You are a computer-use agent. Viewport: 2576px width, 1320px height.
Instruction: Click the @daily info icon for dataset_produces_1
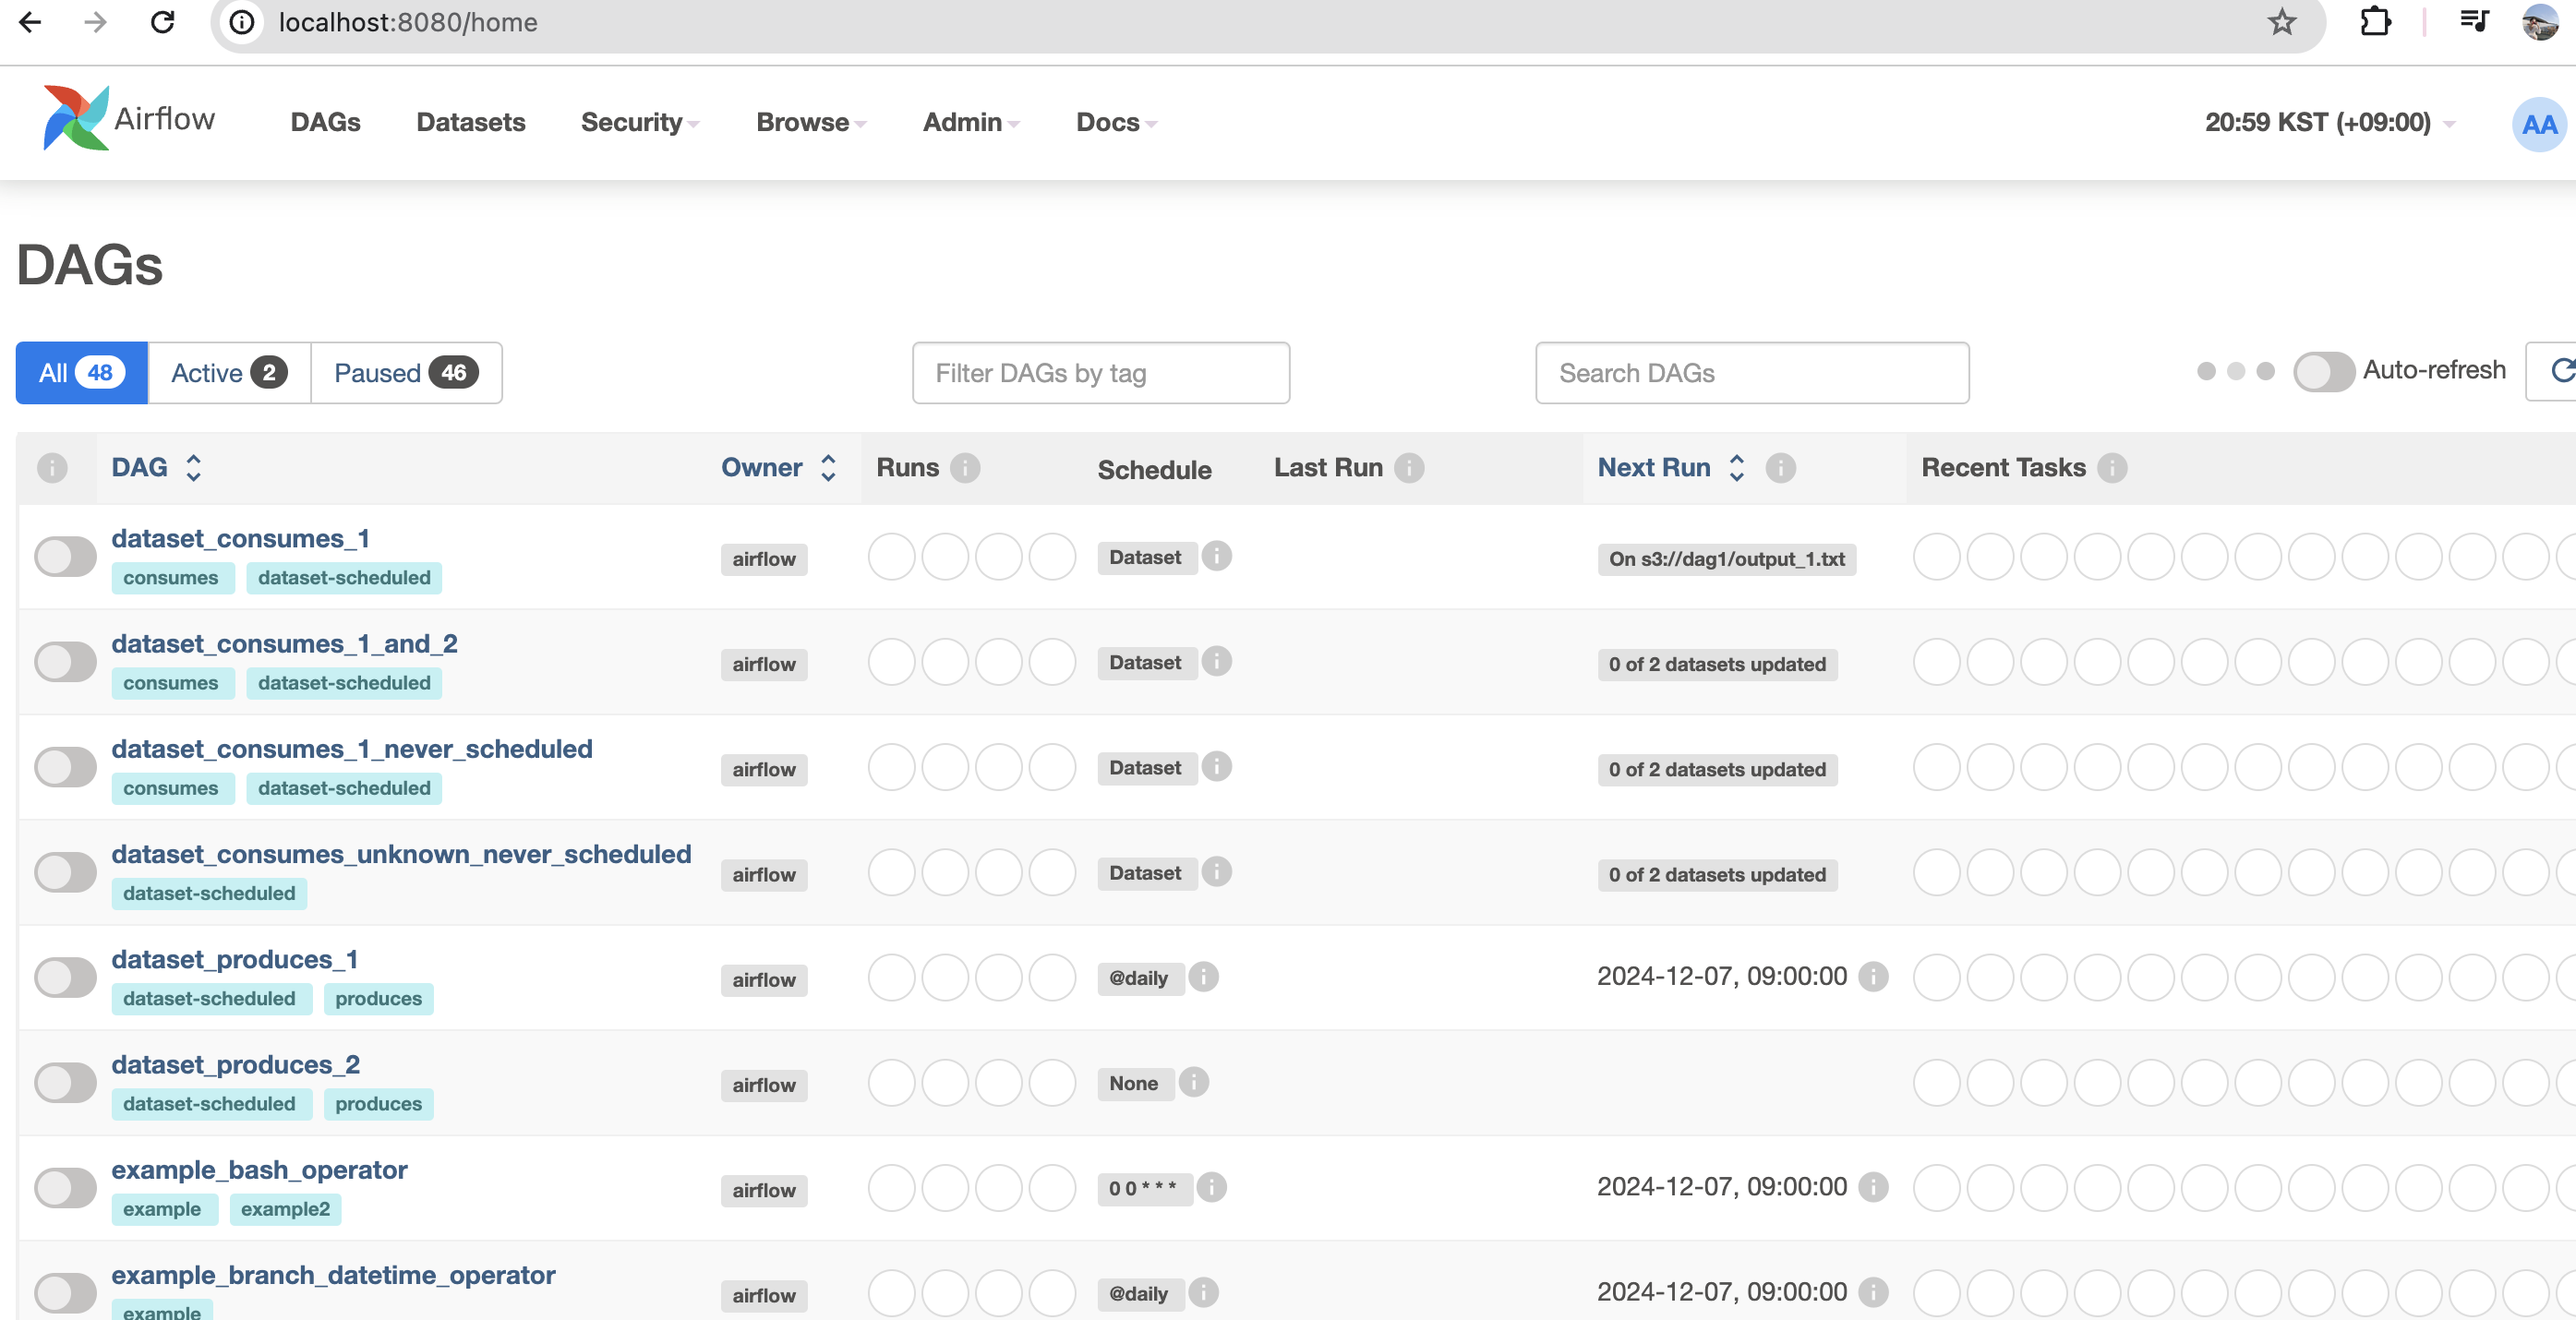click(x=1203, y=976)
